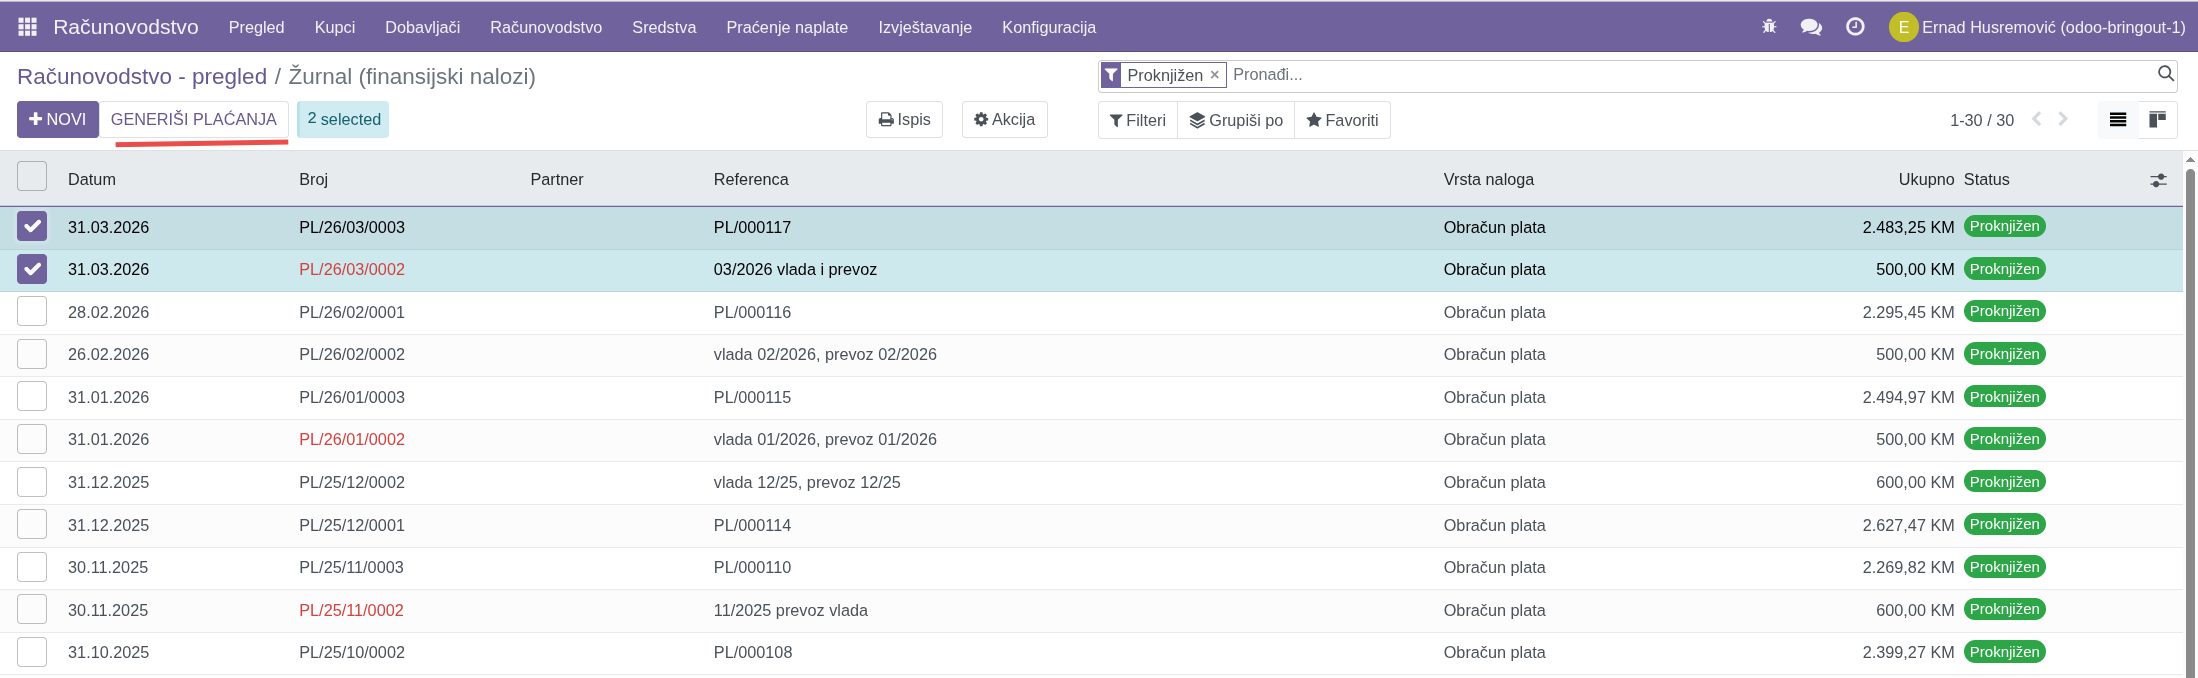Uncheck row PL/26/03/0003 checkbox
Image resolution: width=2198 pixels, height=678 pixels.
32,227
